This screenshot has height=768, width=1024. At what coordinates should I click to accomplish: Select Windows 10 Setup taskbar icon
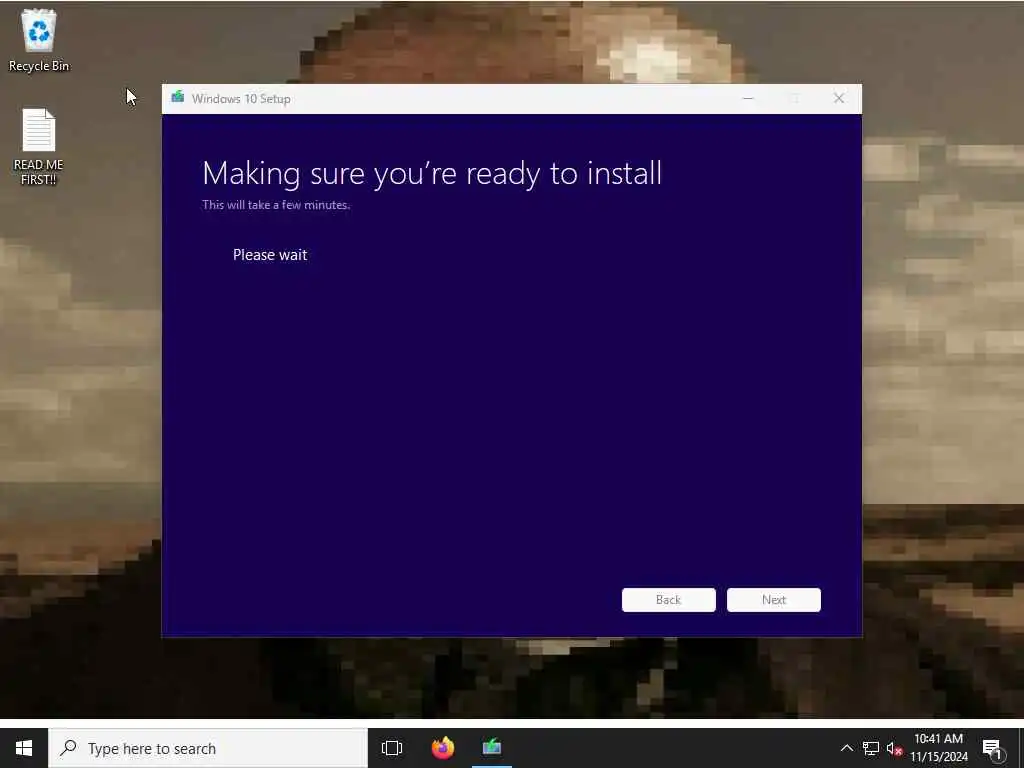(x=492, y=748)
